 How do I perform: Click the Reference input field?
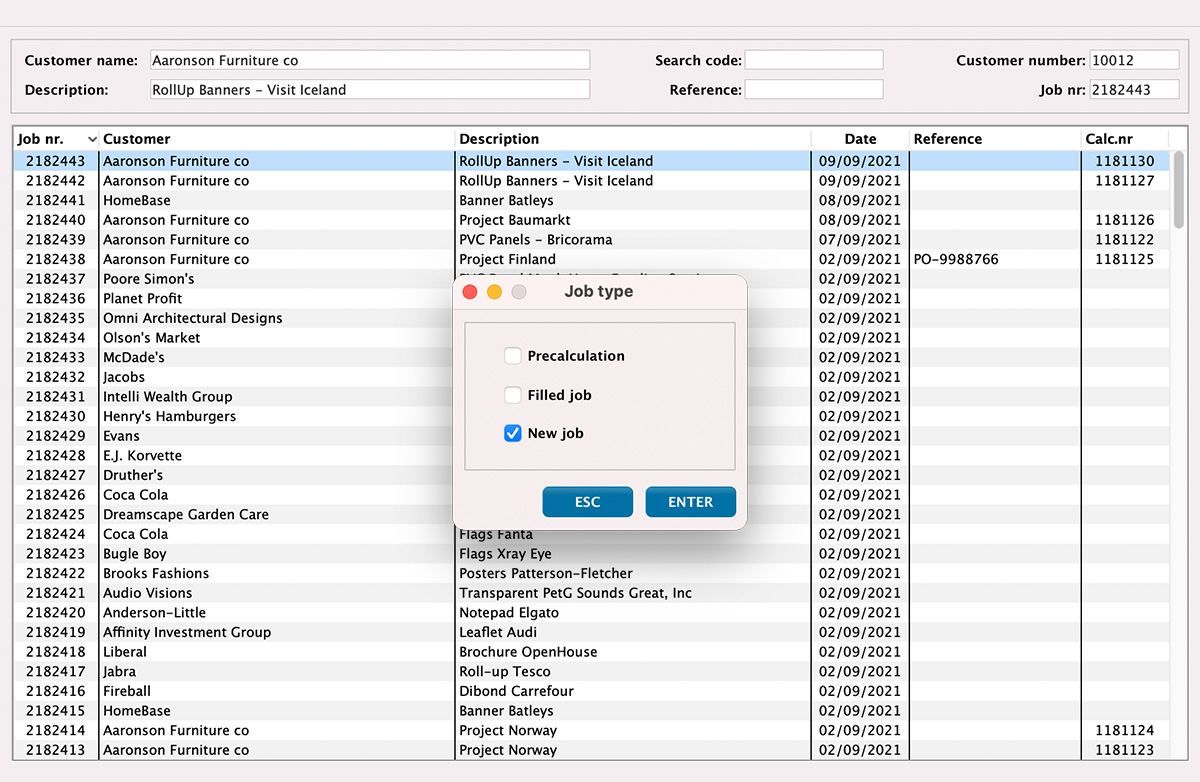pos(813,88)
